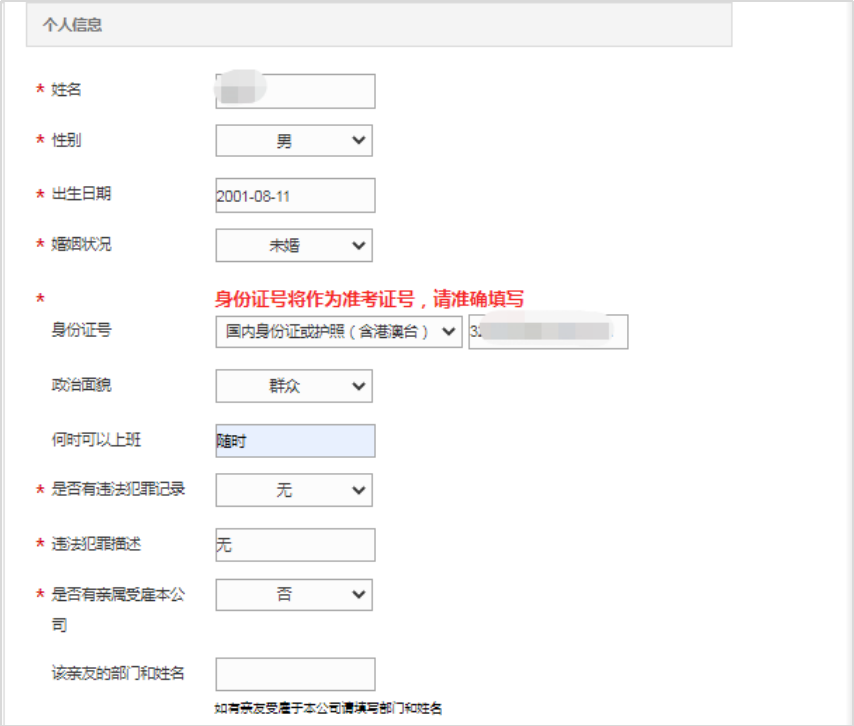
Task: Click the 违法犯罪描述 description input field
Action: pos(295,545)
